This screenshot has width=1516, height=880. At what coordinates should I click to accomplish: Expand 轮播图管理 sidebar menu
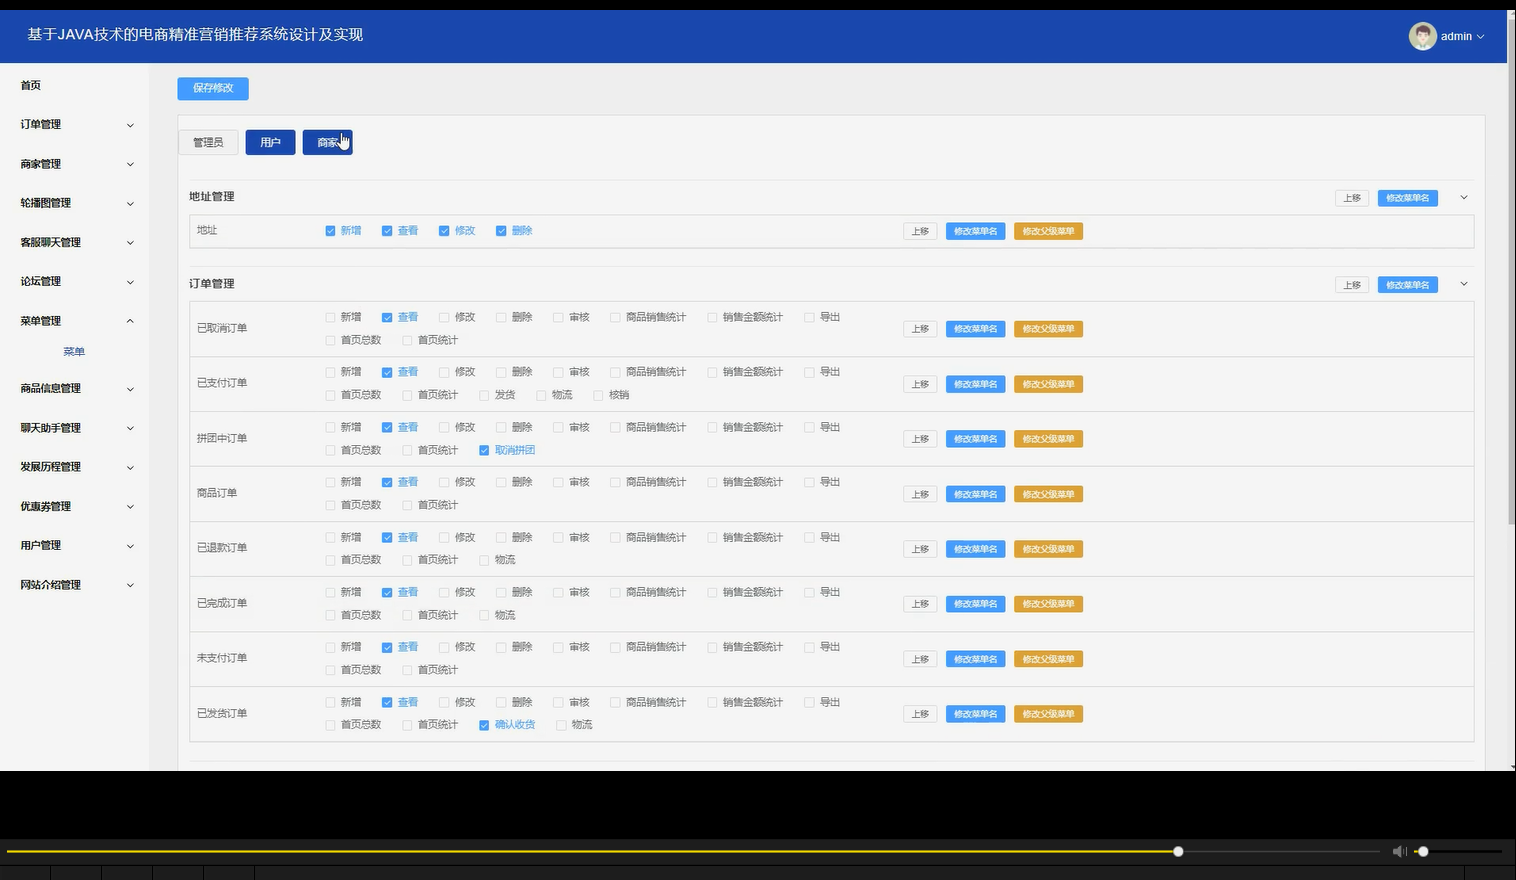(75, 203)
